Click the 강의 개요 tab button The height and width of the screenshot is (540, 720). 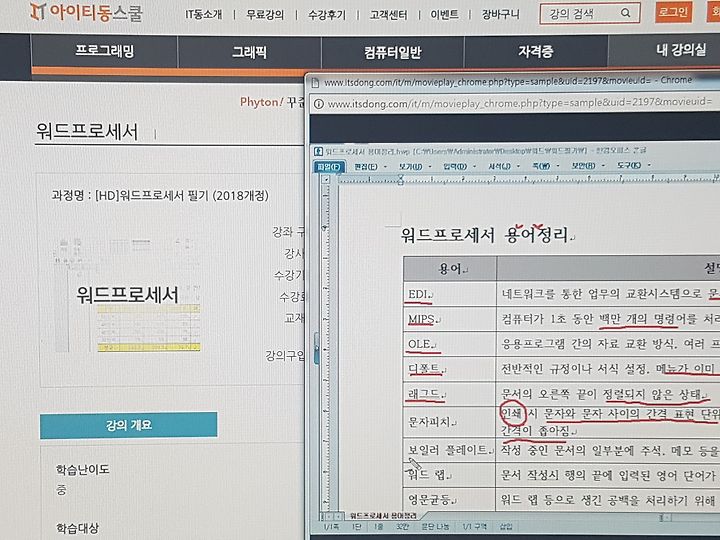point(129,425)
